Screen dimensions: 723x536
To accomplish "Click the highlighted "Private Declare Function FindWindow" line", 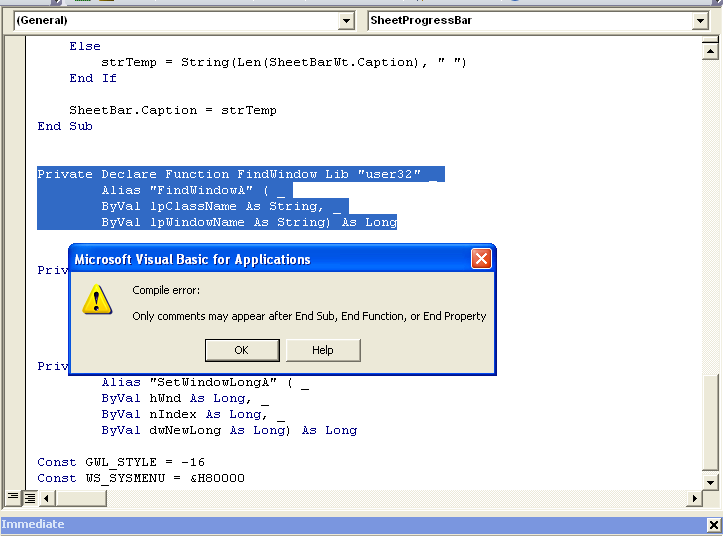I will pyautogui.click(x=241, y=174).
